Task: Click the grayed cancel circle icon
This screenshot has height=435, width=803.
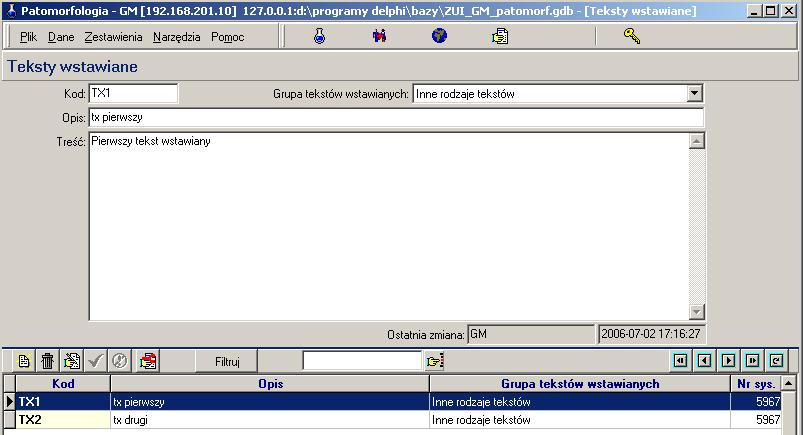Action: 120,361
